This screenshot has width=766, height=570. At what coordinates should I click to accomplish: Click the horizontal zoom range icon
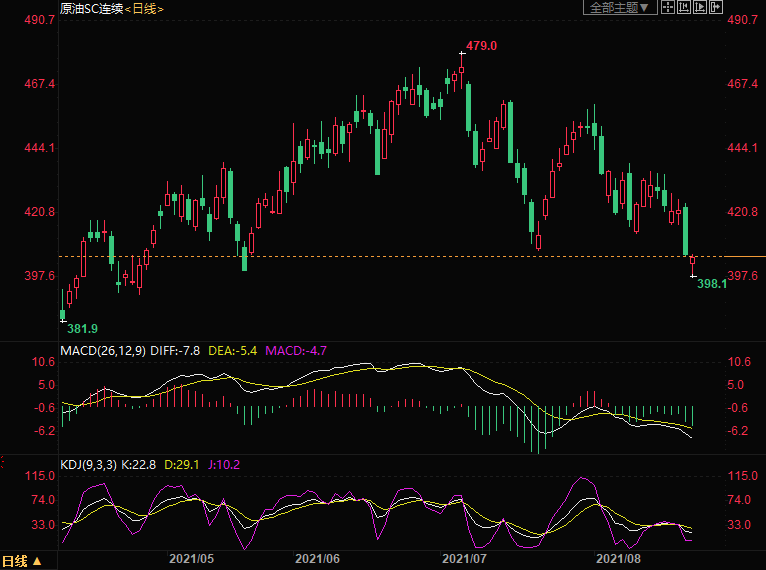click(x=682, y=7)
